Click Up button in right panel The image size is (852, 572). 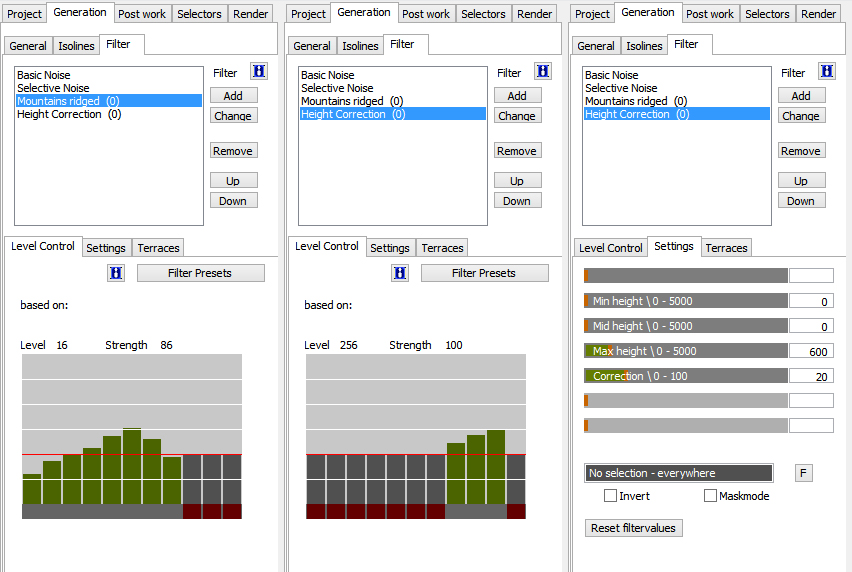click(x=801, y=181)
